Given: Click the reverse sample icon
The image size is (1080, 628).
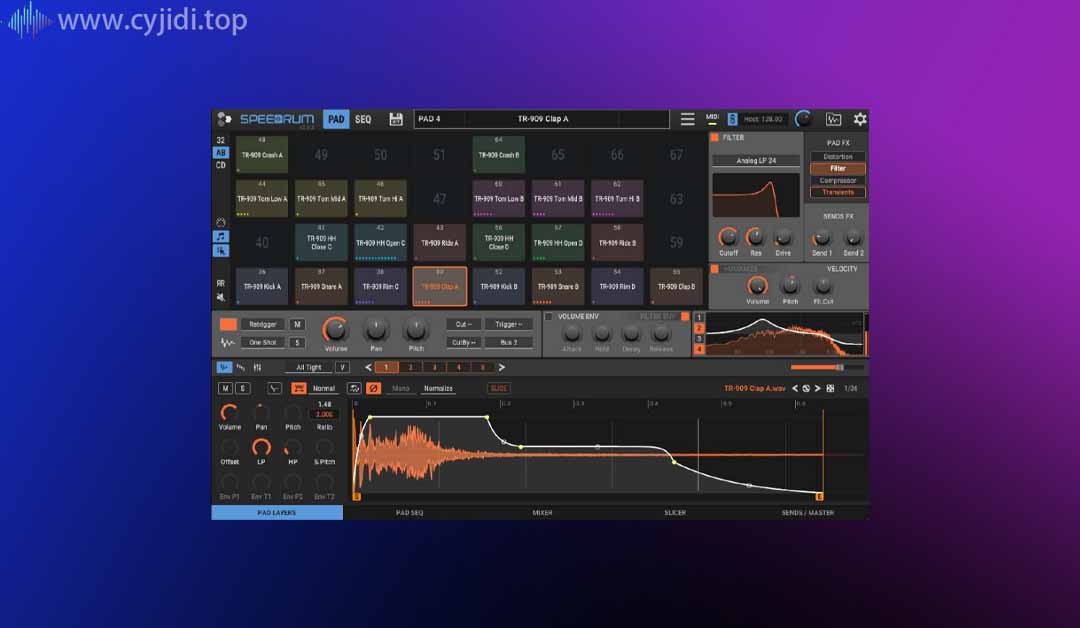Looking at the screenshot, I should pyautogui.click(x=354, y=388).
